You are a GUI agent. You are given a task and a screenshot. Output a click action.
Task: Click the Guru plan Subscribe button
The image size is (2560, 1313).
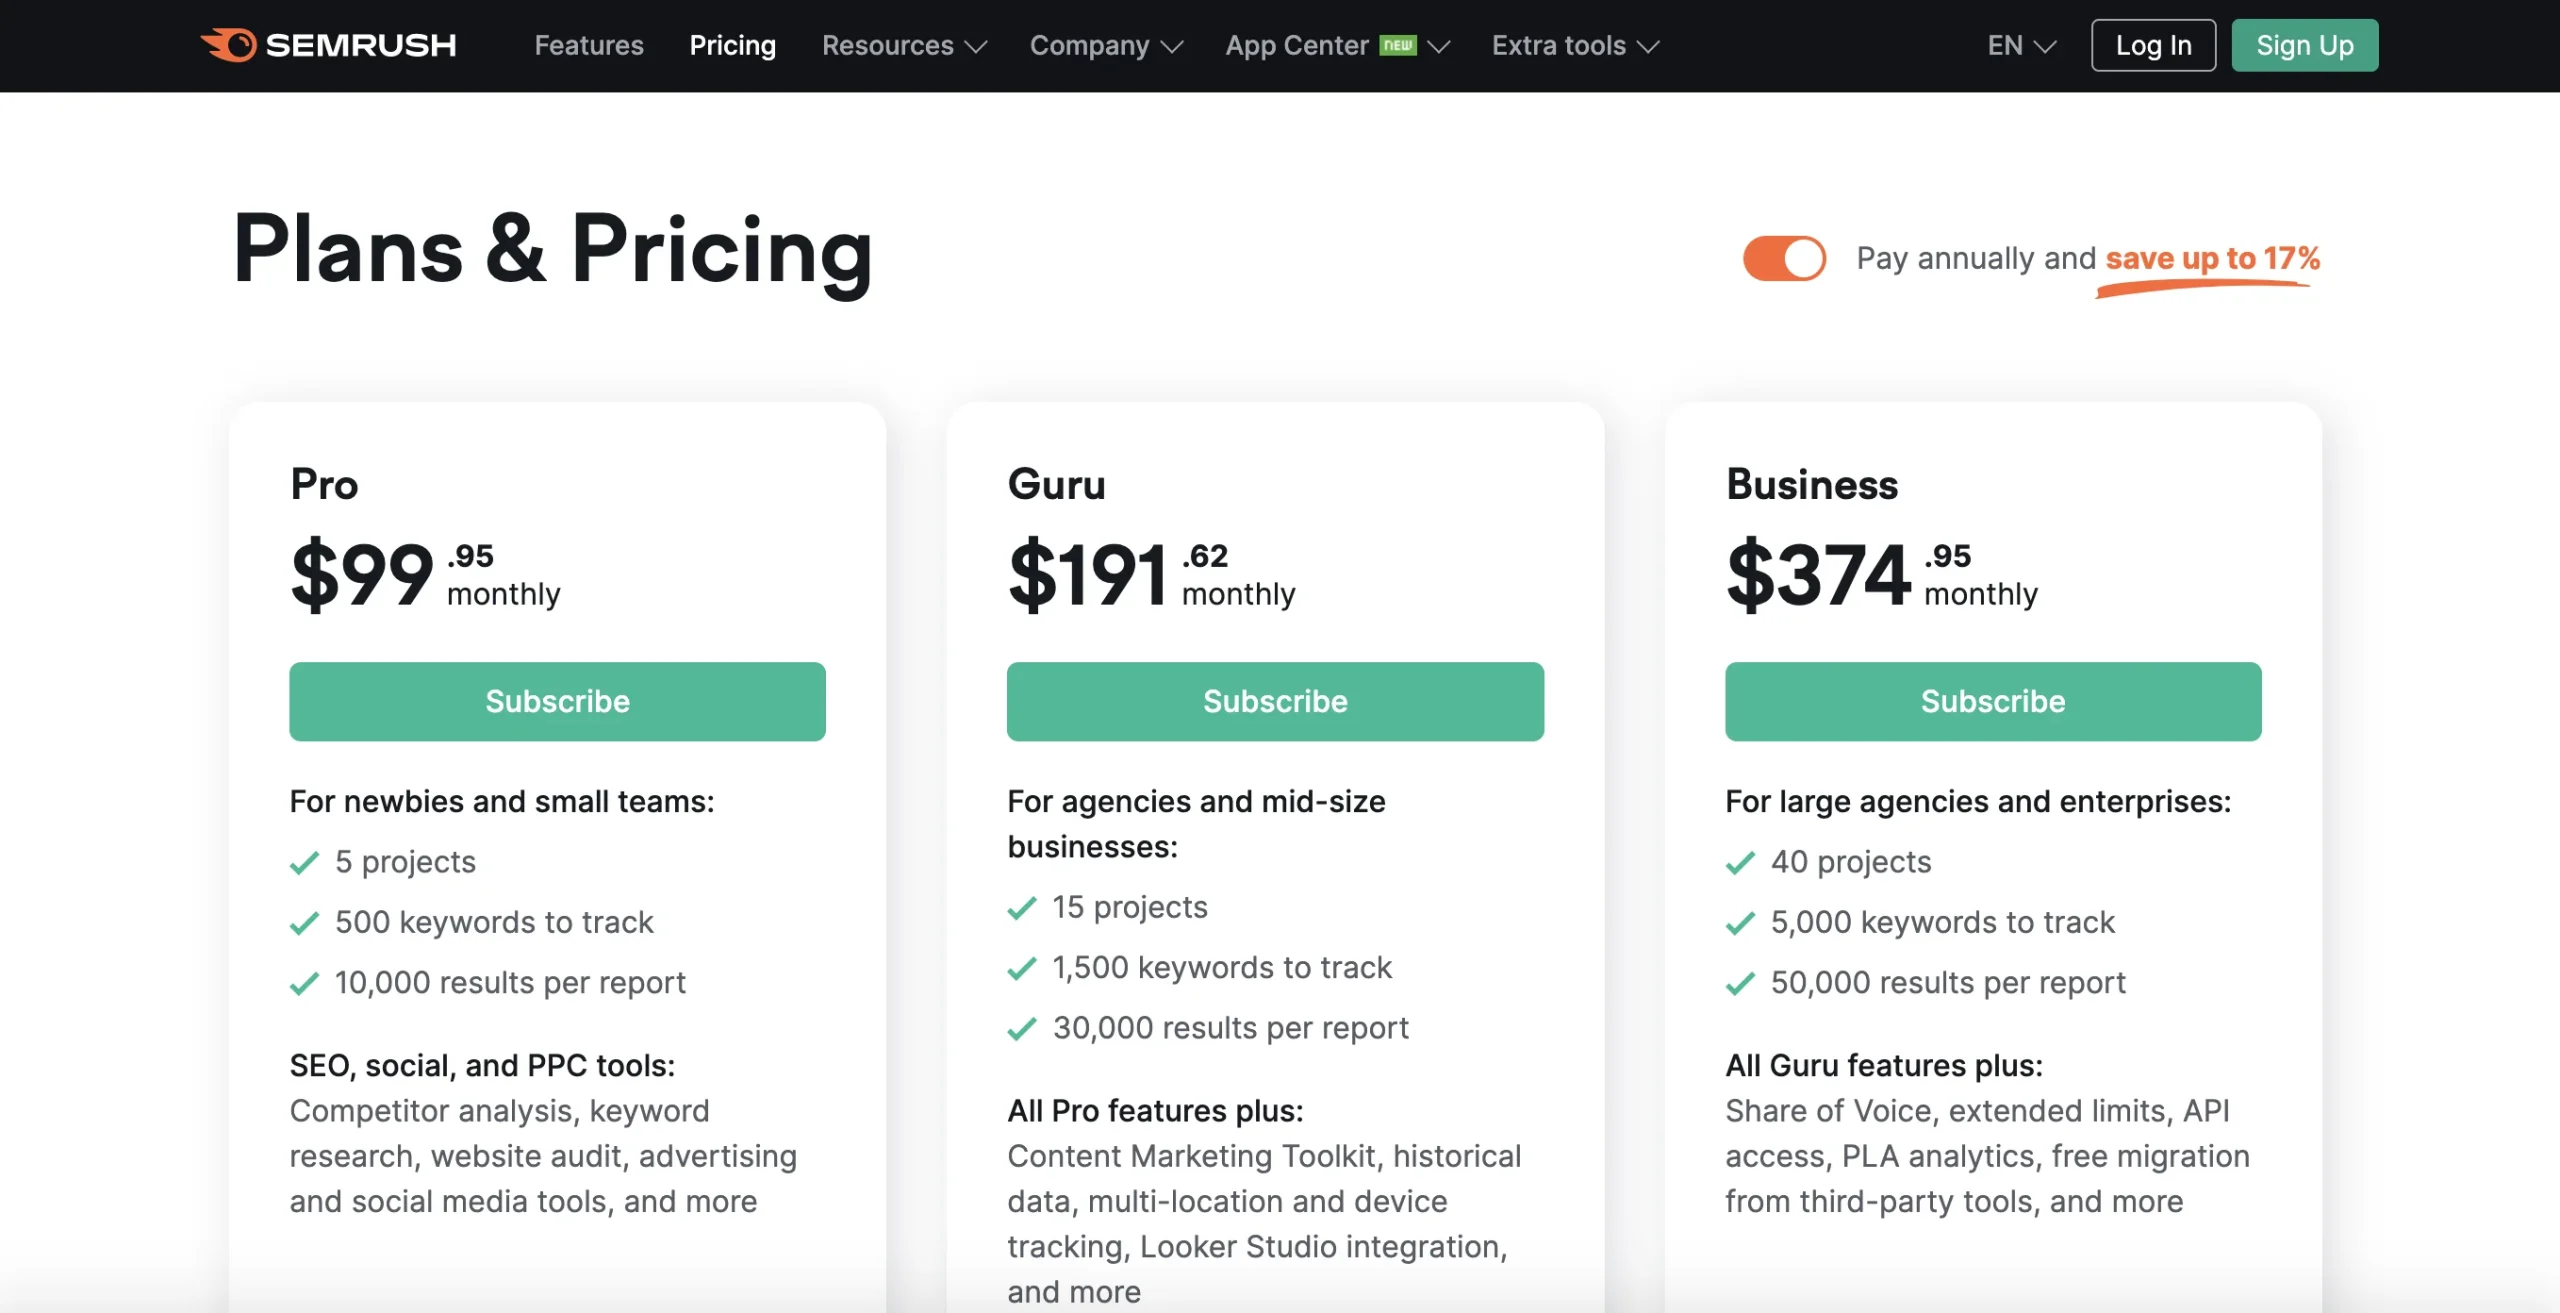tap(1276, 700)
